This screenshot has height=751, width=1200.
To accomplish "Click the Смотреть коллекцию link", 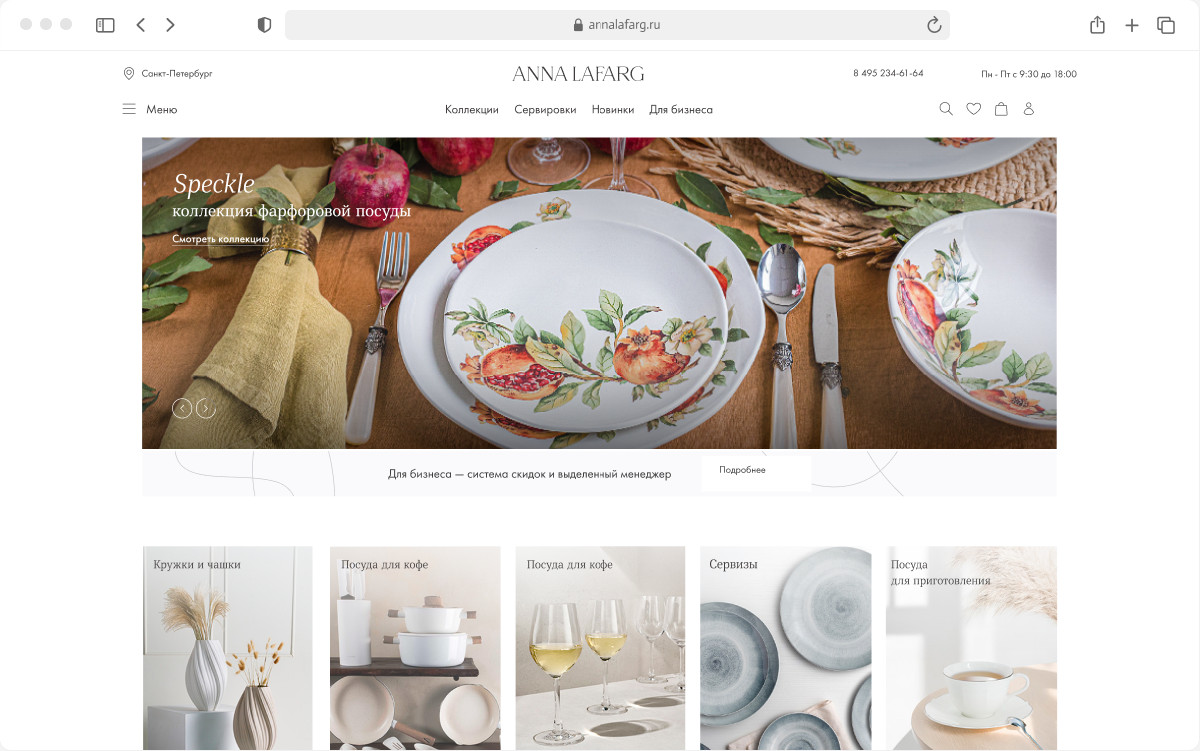I will click(x=220, y=239).
